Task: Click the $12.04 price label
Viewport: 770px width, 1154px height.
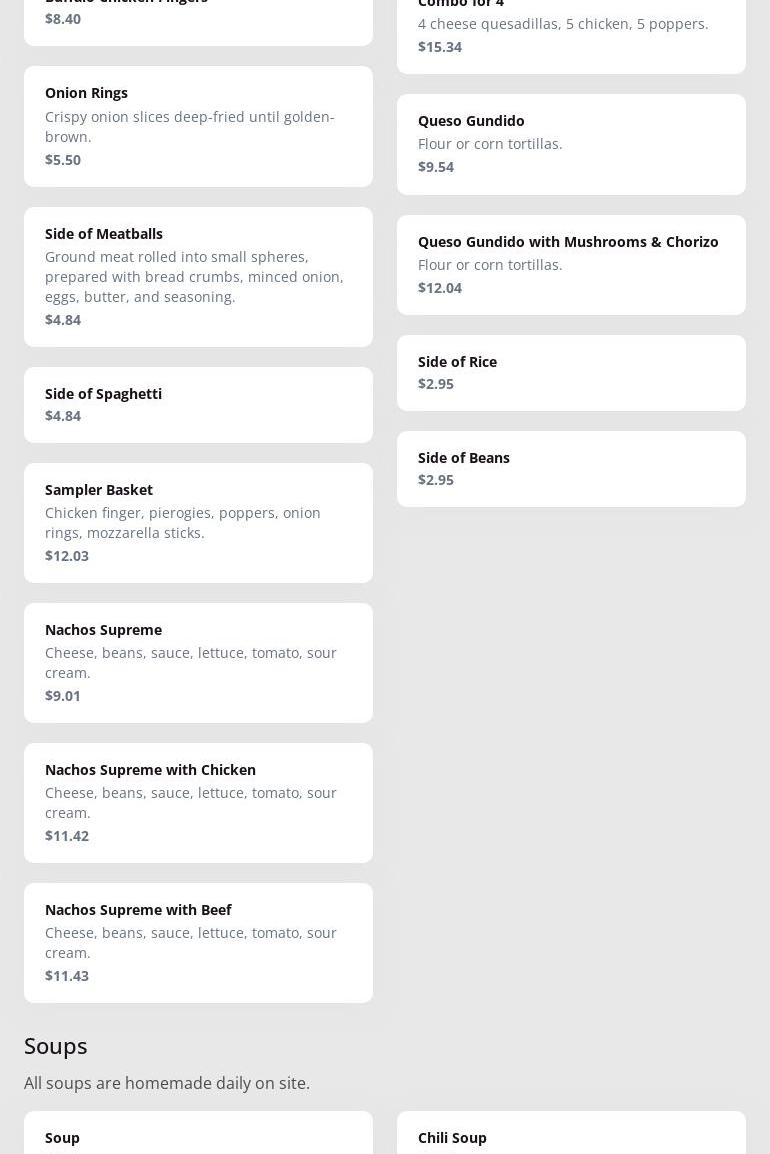Action: click(x=440, y=288)
